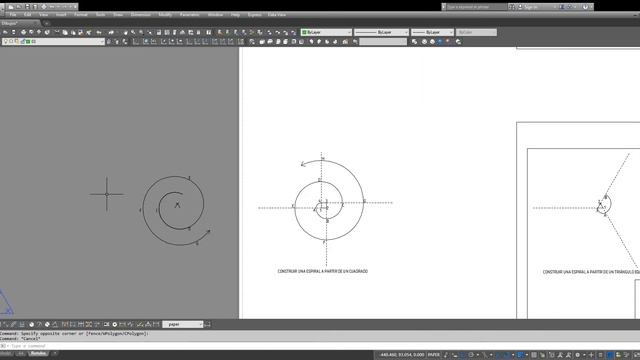Select text CONSTRUIR UNA ESPIRAL A PARTIR DE UN CUADRADO
640x360 pixels.
323,271
